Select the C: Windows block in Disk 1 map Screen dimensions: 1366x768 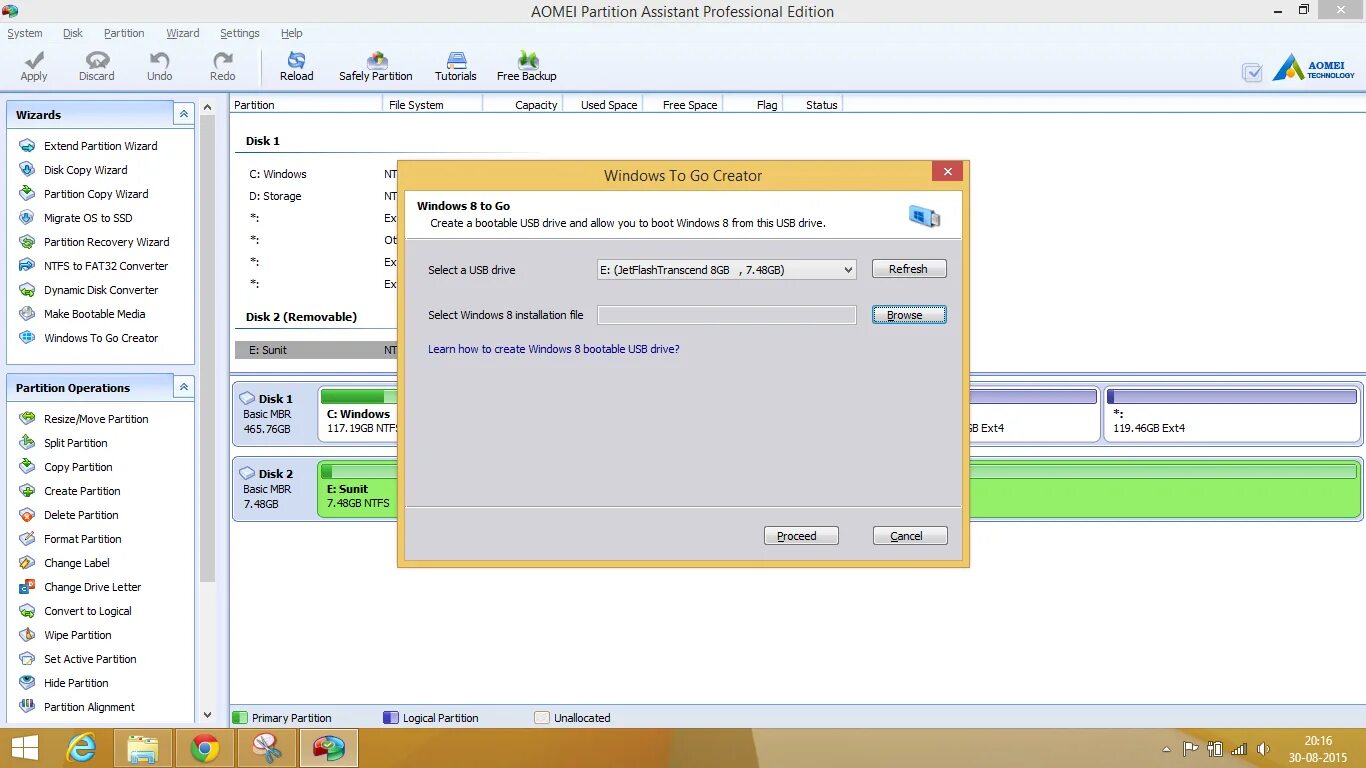pos(359,414)
